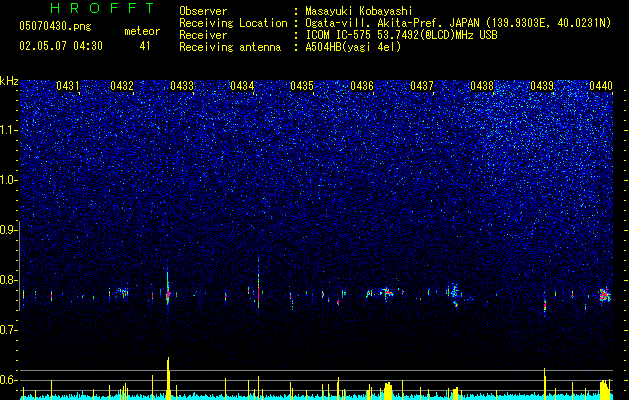Image resolution: width=629 pixels, height=400 pixels.
Task: Click the 0.6 kHz axis label
Action: [9, 380]
